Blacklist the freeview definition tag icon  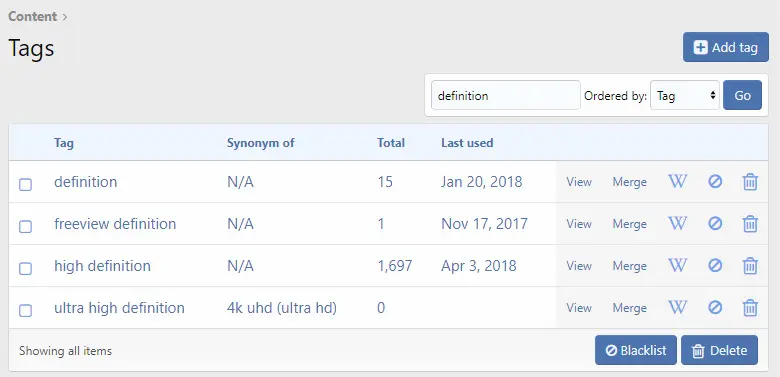(715, 224)
